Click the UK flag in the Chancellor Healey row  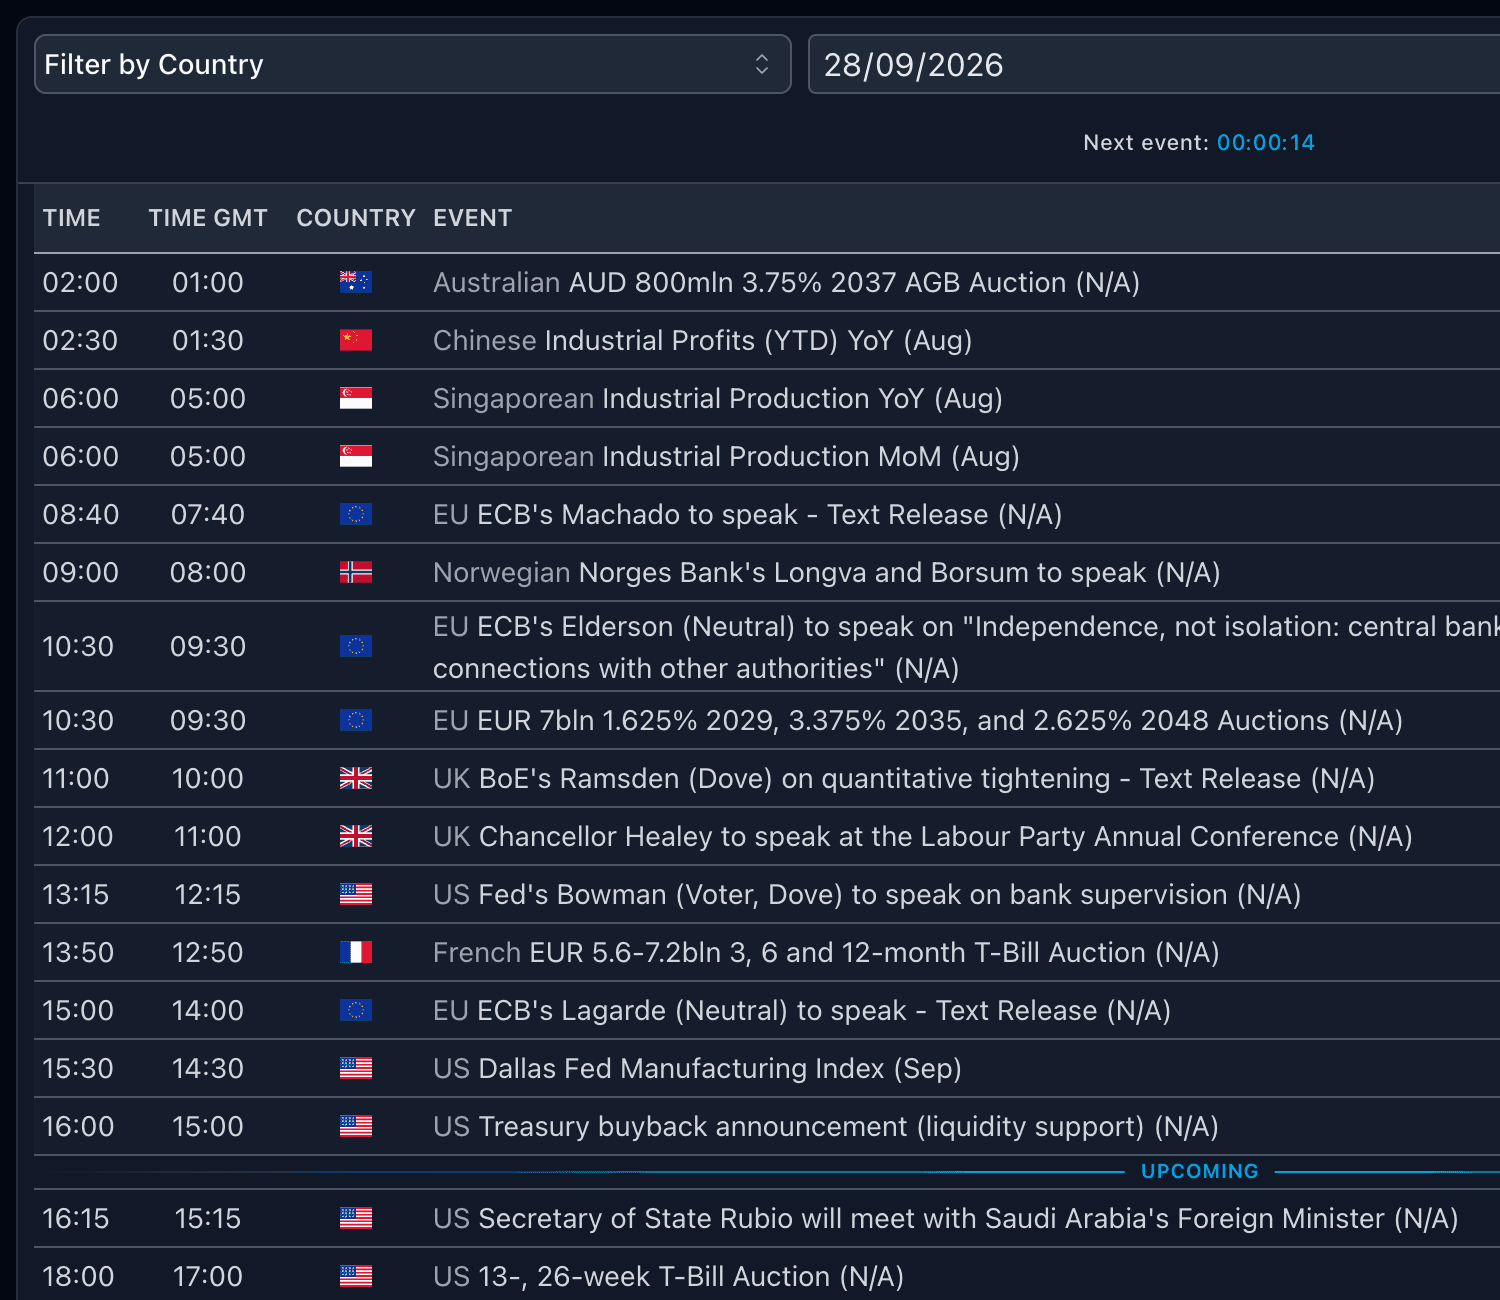point(356,836)
